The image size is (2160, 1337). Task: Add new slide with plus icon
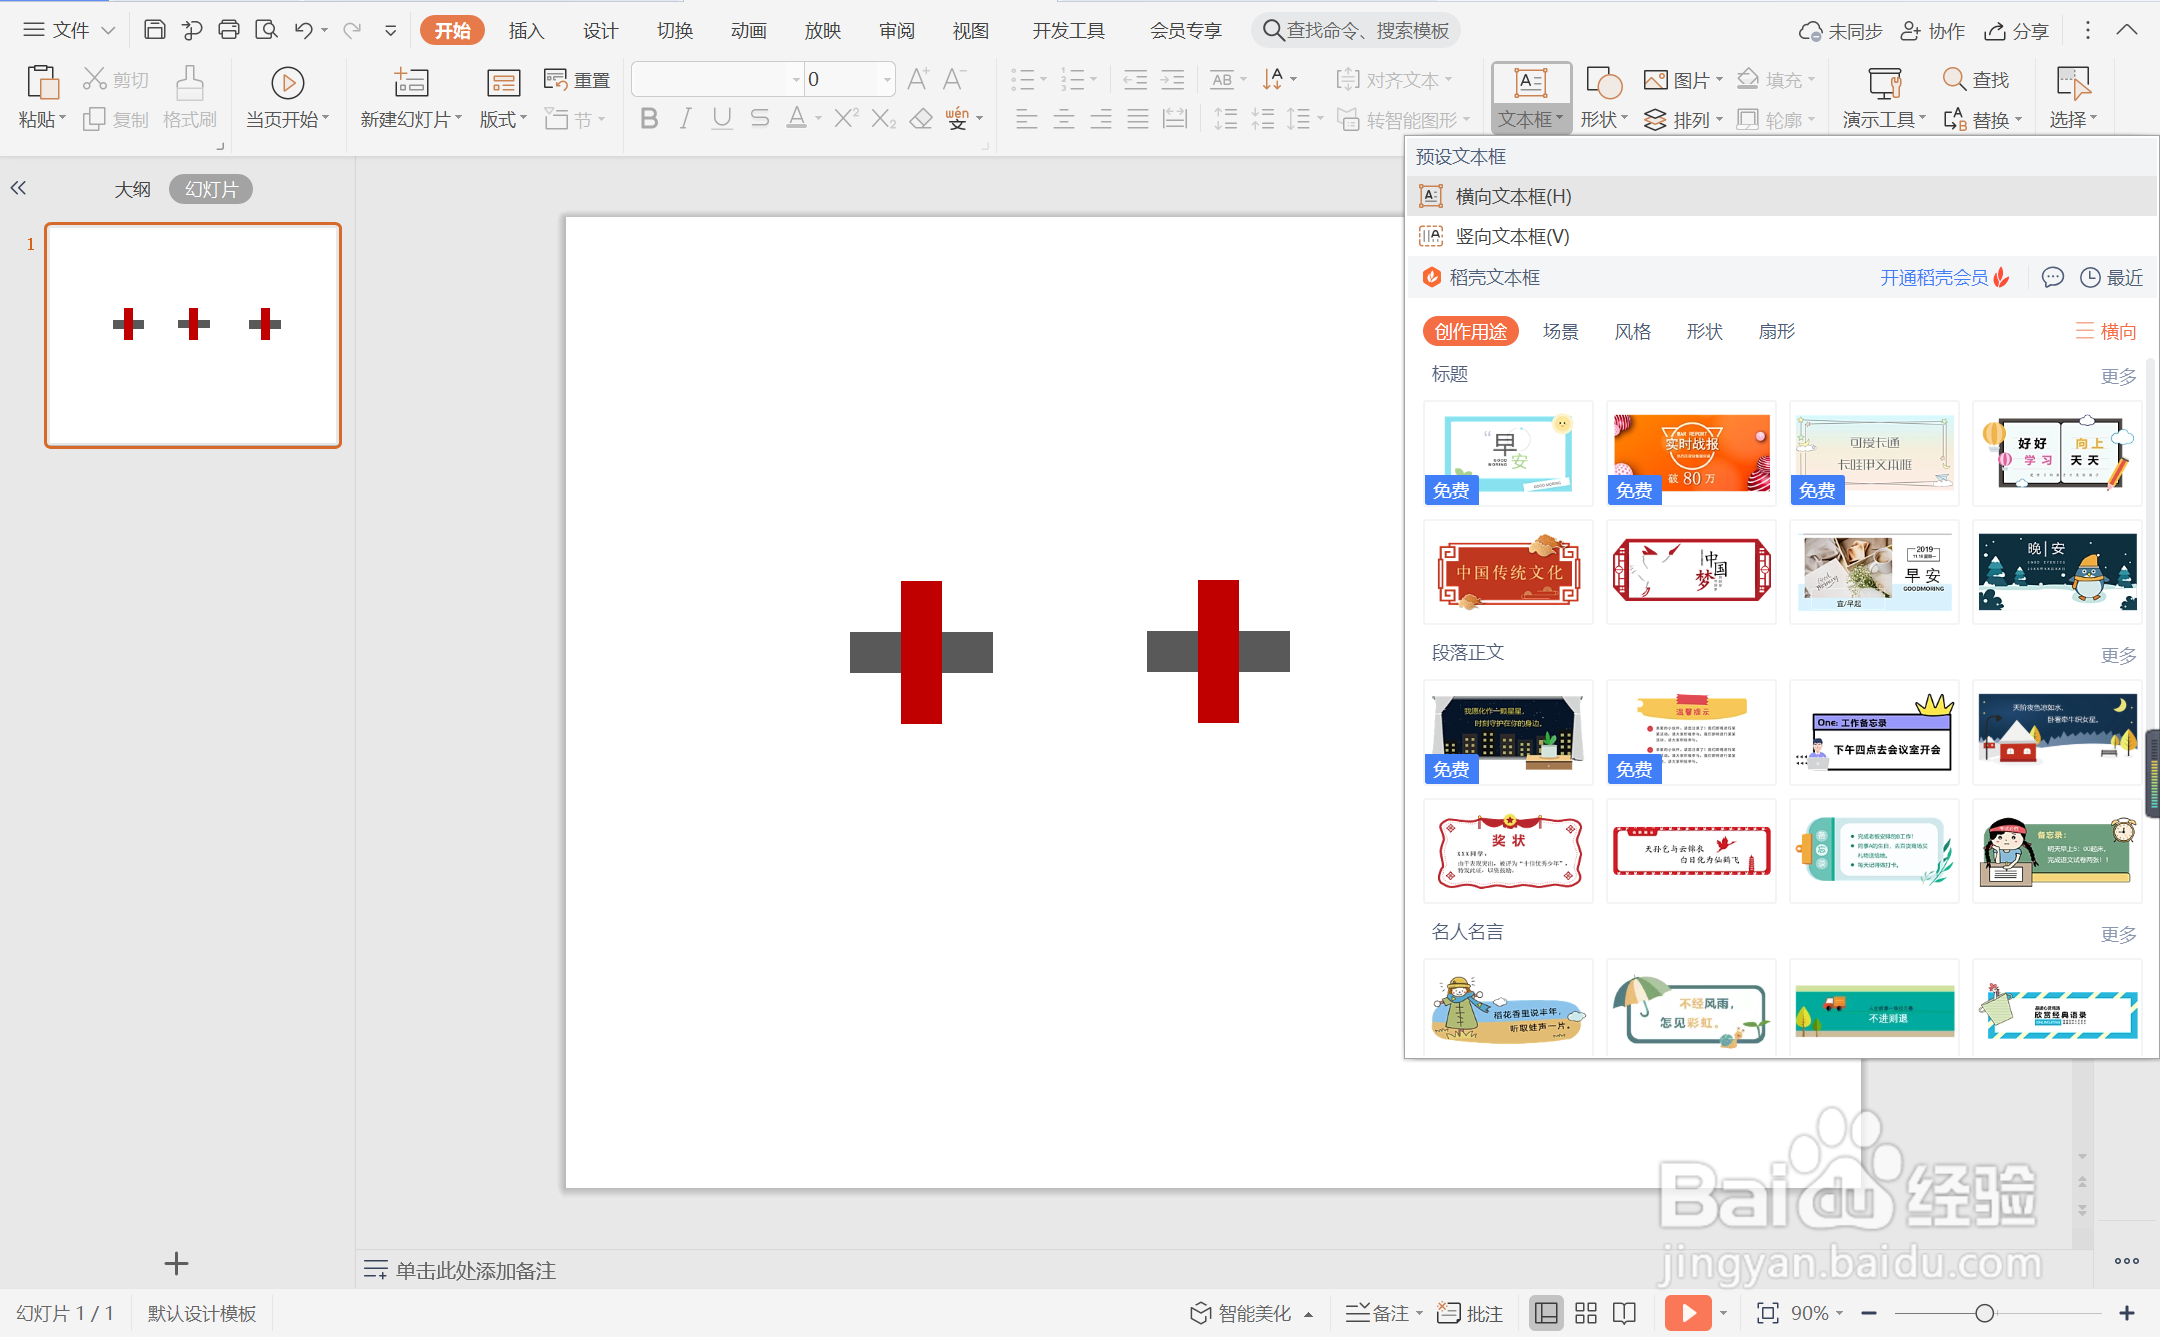click(176, 1264)
